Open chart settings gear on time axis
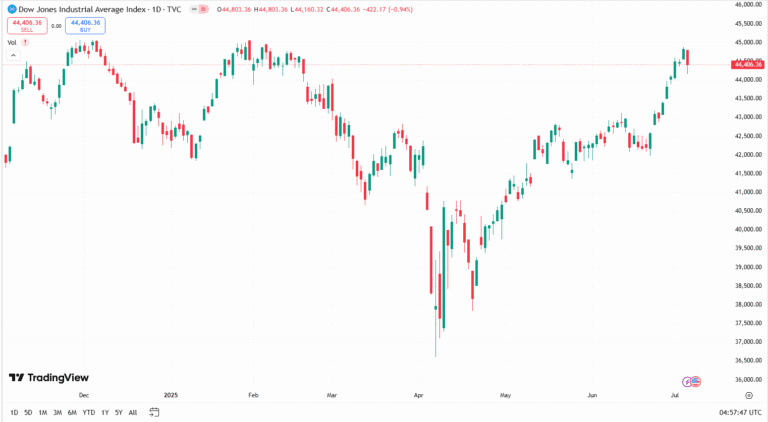This screenshot has width=768, height=422. (x=749, y=395)
